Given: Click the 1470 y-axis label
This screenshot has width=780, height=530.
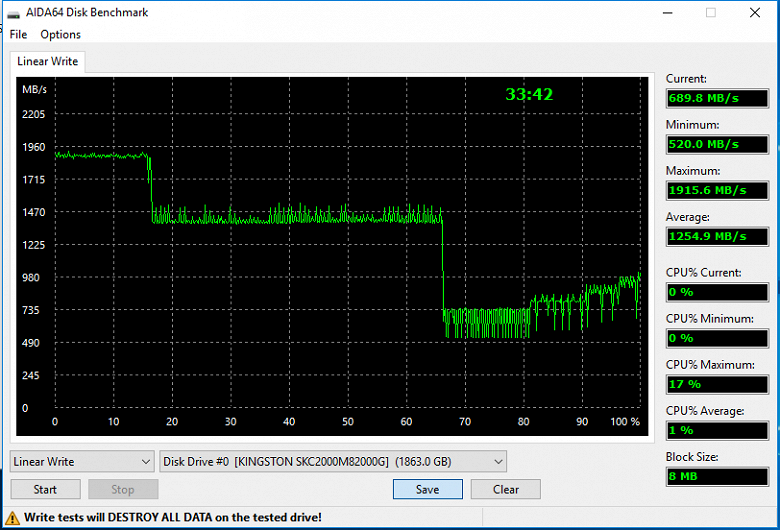Looking at the screenshot, I should [x=33, y=212].
